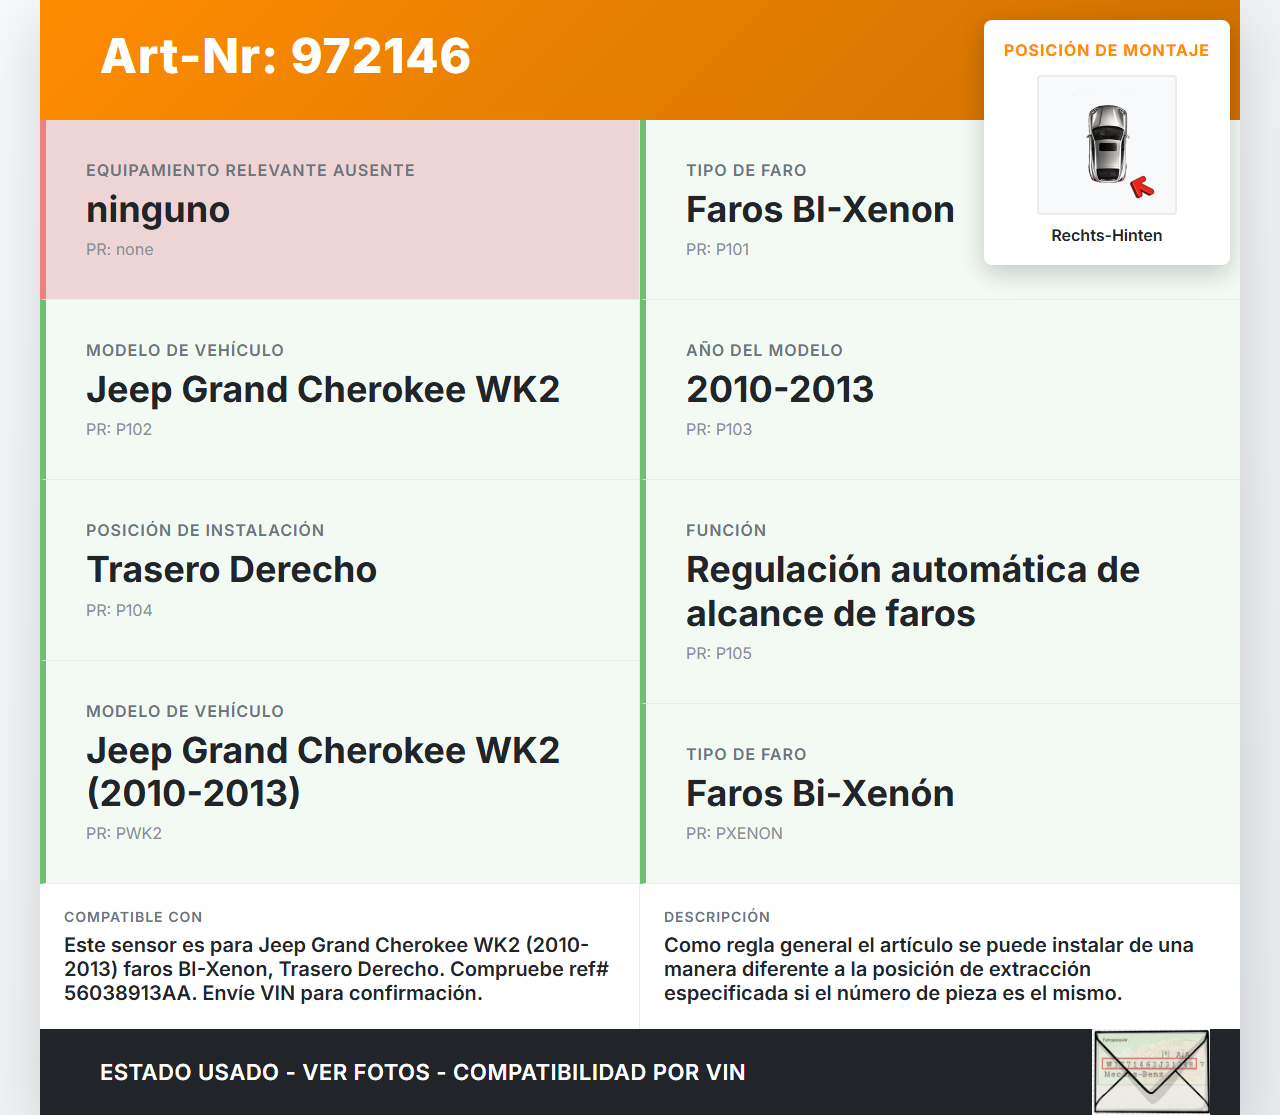Select the Art-Nr: 972146 heading

285,56
